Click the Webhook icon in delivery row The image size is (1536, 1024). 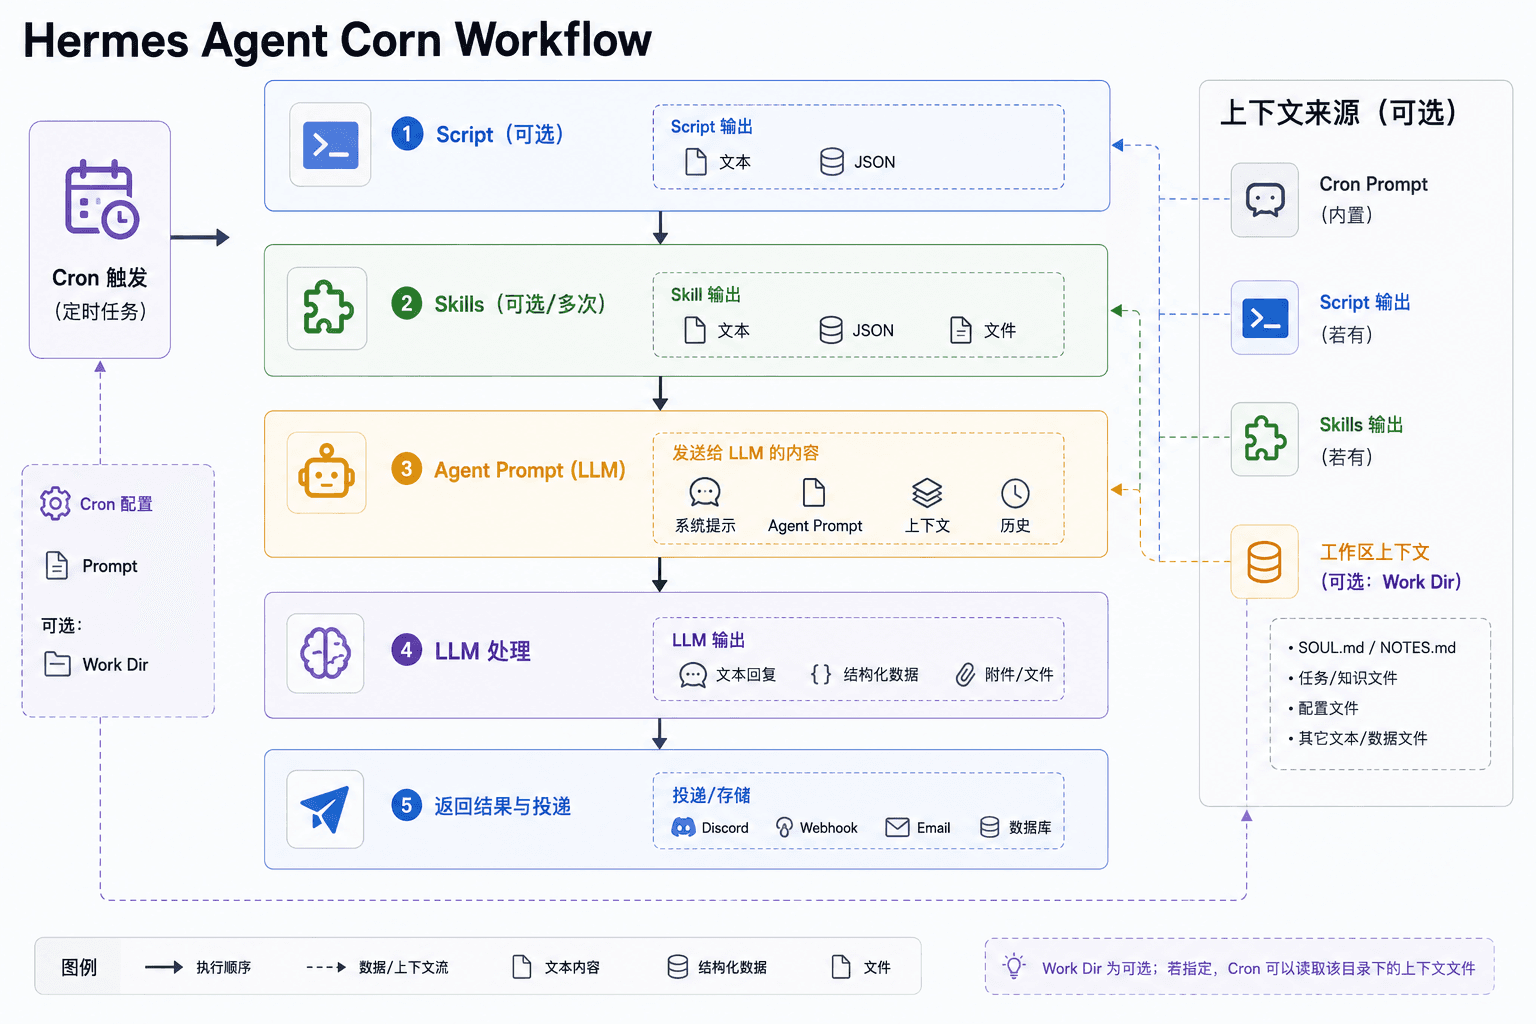point(784,827)
